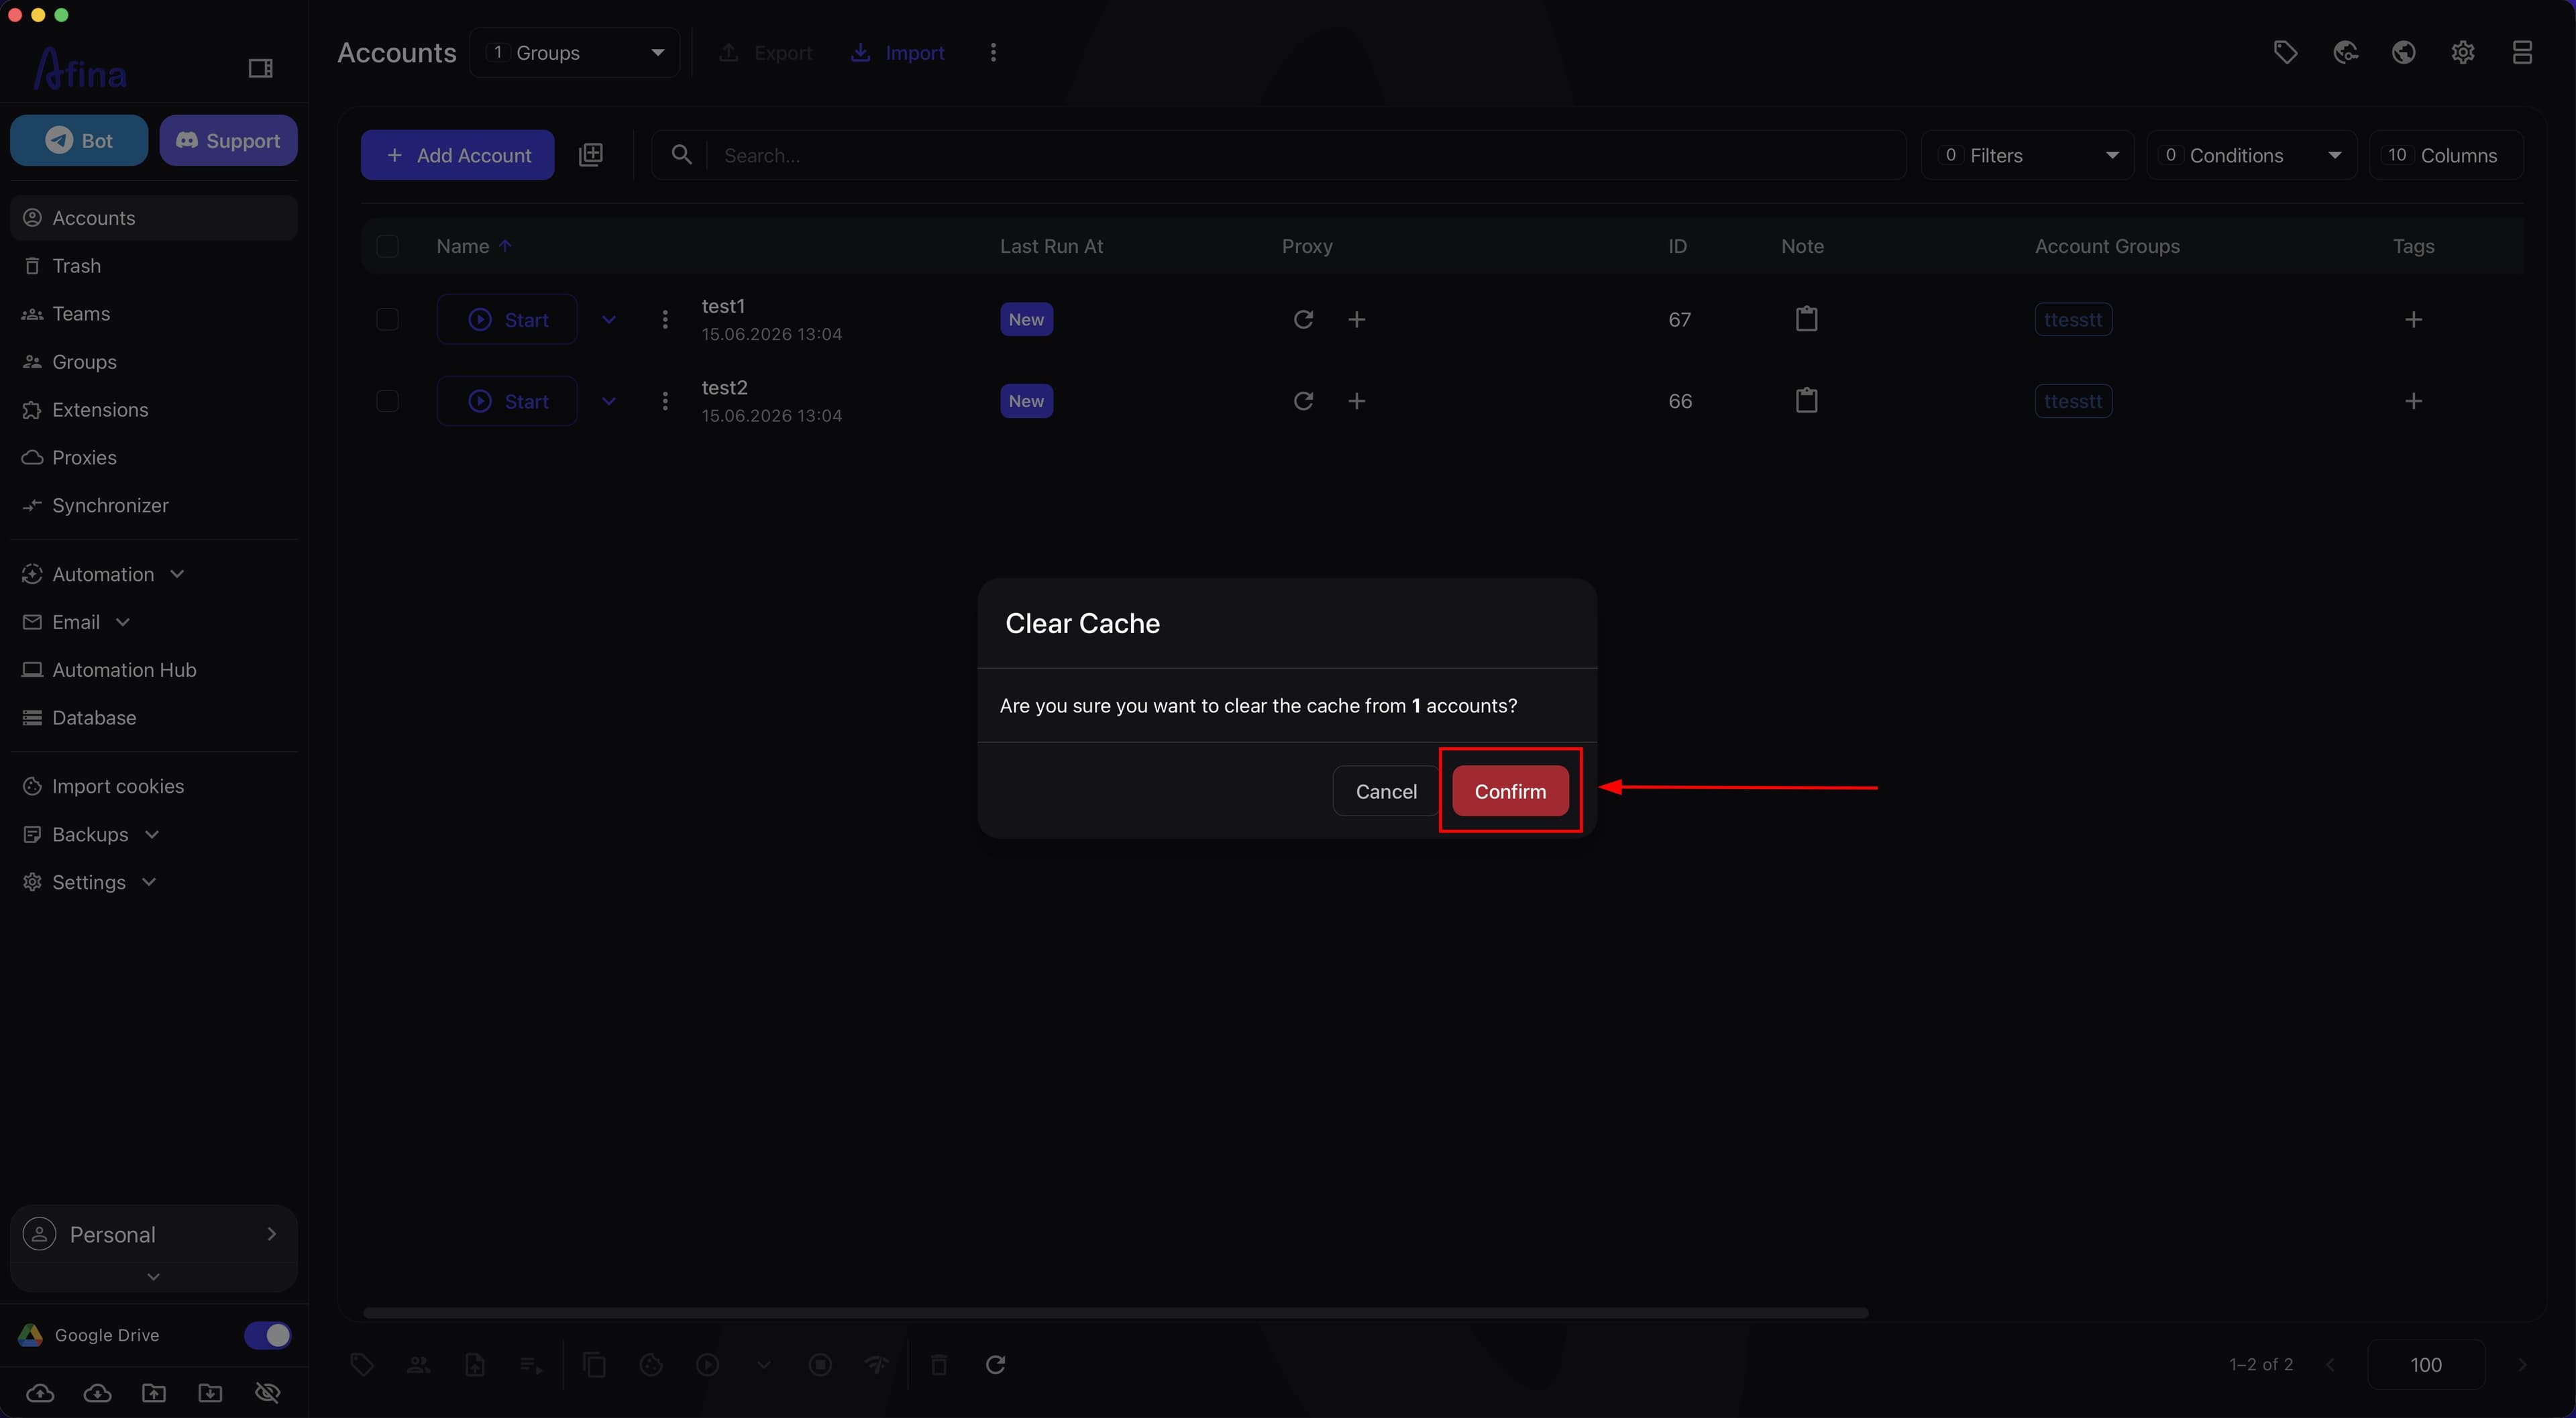Click the rows-per-page field showing 100
Image resolution: width=2576 pixels, height=1418 pixels.
coord(2426,1365)
